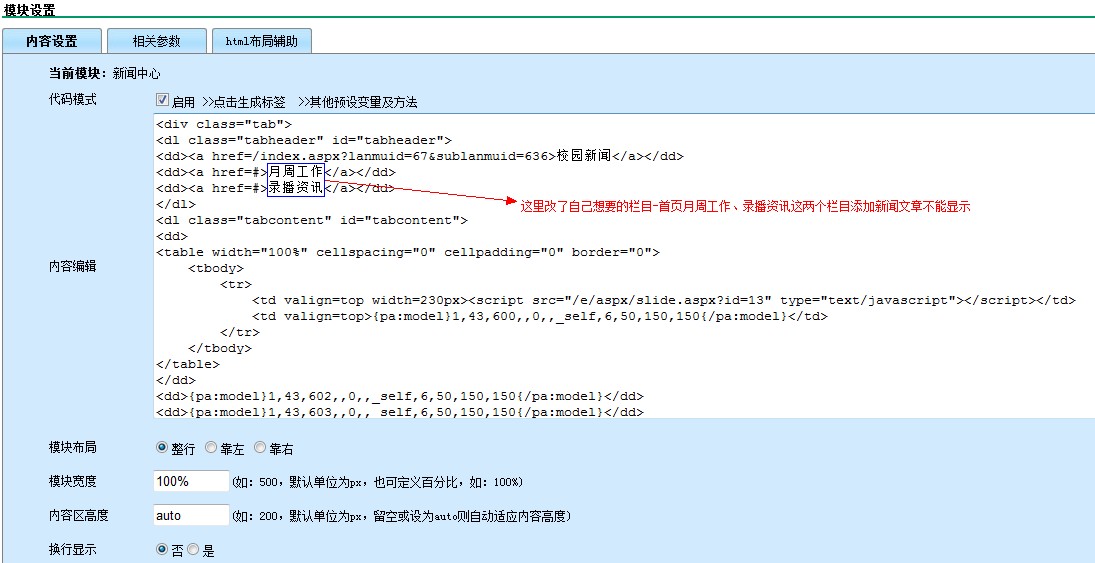Click the 模块宽度 input showing 100%

click(191, 481)
